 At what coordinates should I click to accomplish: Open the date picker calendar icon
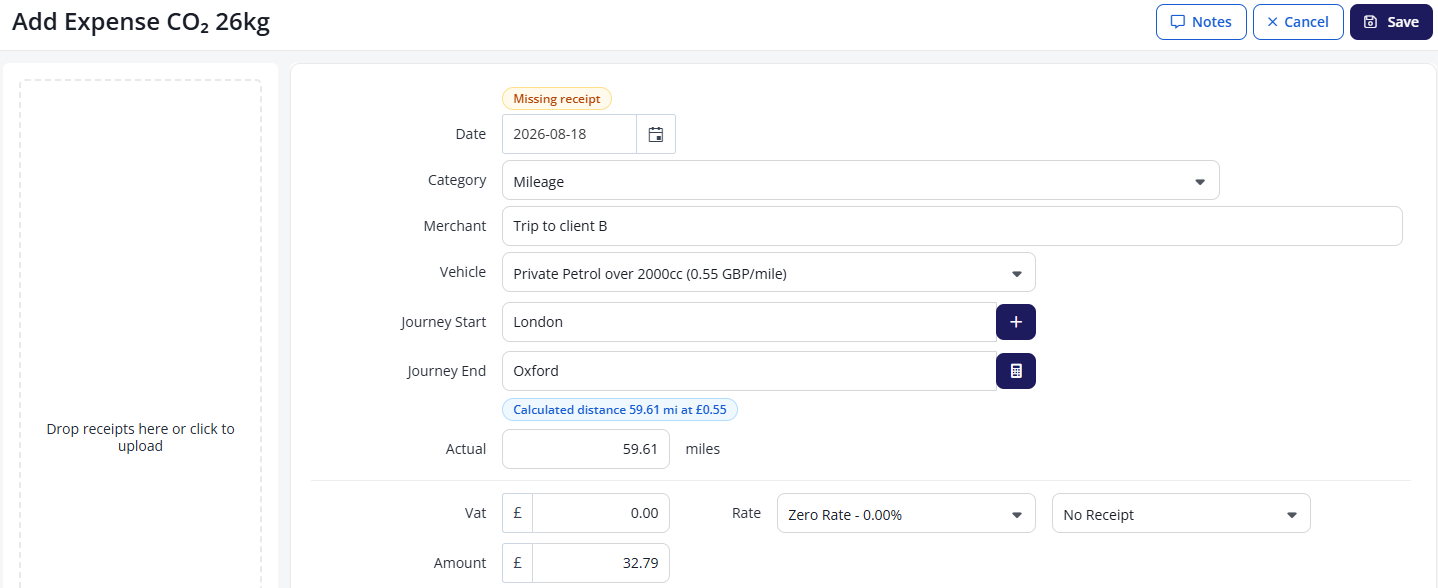tap(656, 134)
